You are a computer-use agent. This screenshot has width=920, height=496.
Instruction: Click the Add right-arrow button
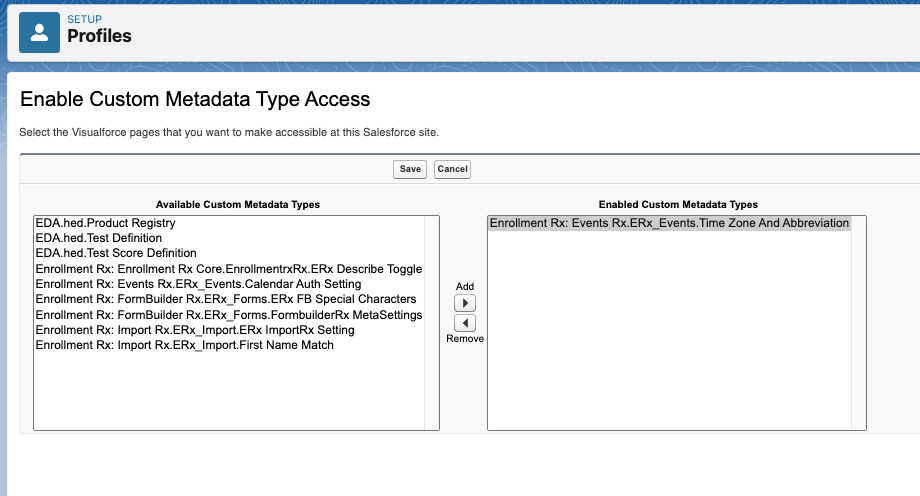[465, 303]
